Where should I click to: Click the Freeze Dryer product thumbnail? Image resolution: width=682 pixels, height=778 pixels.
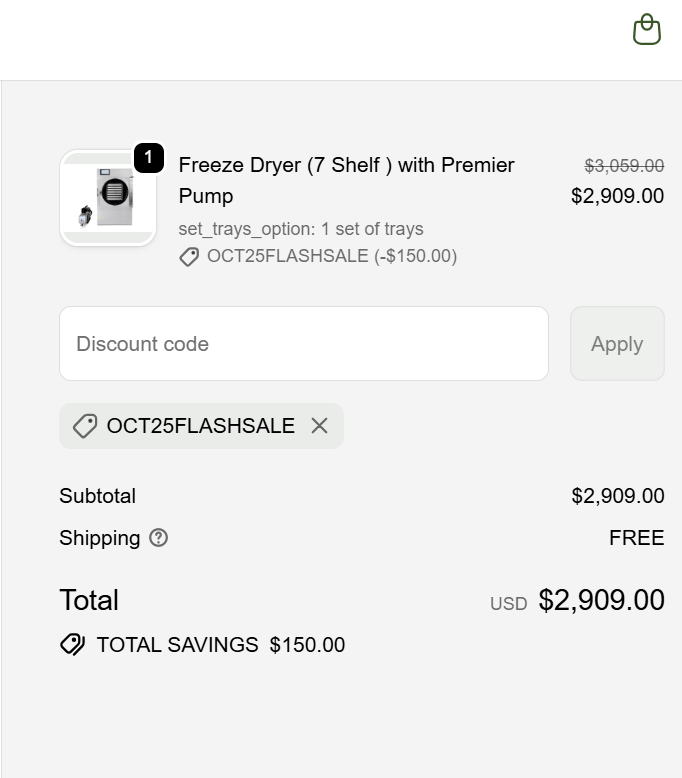coord(107,198)
